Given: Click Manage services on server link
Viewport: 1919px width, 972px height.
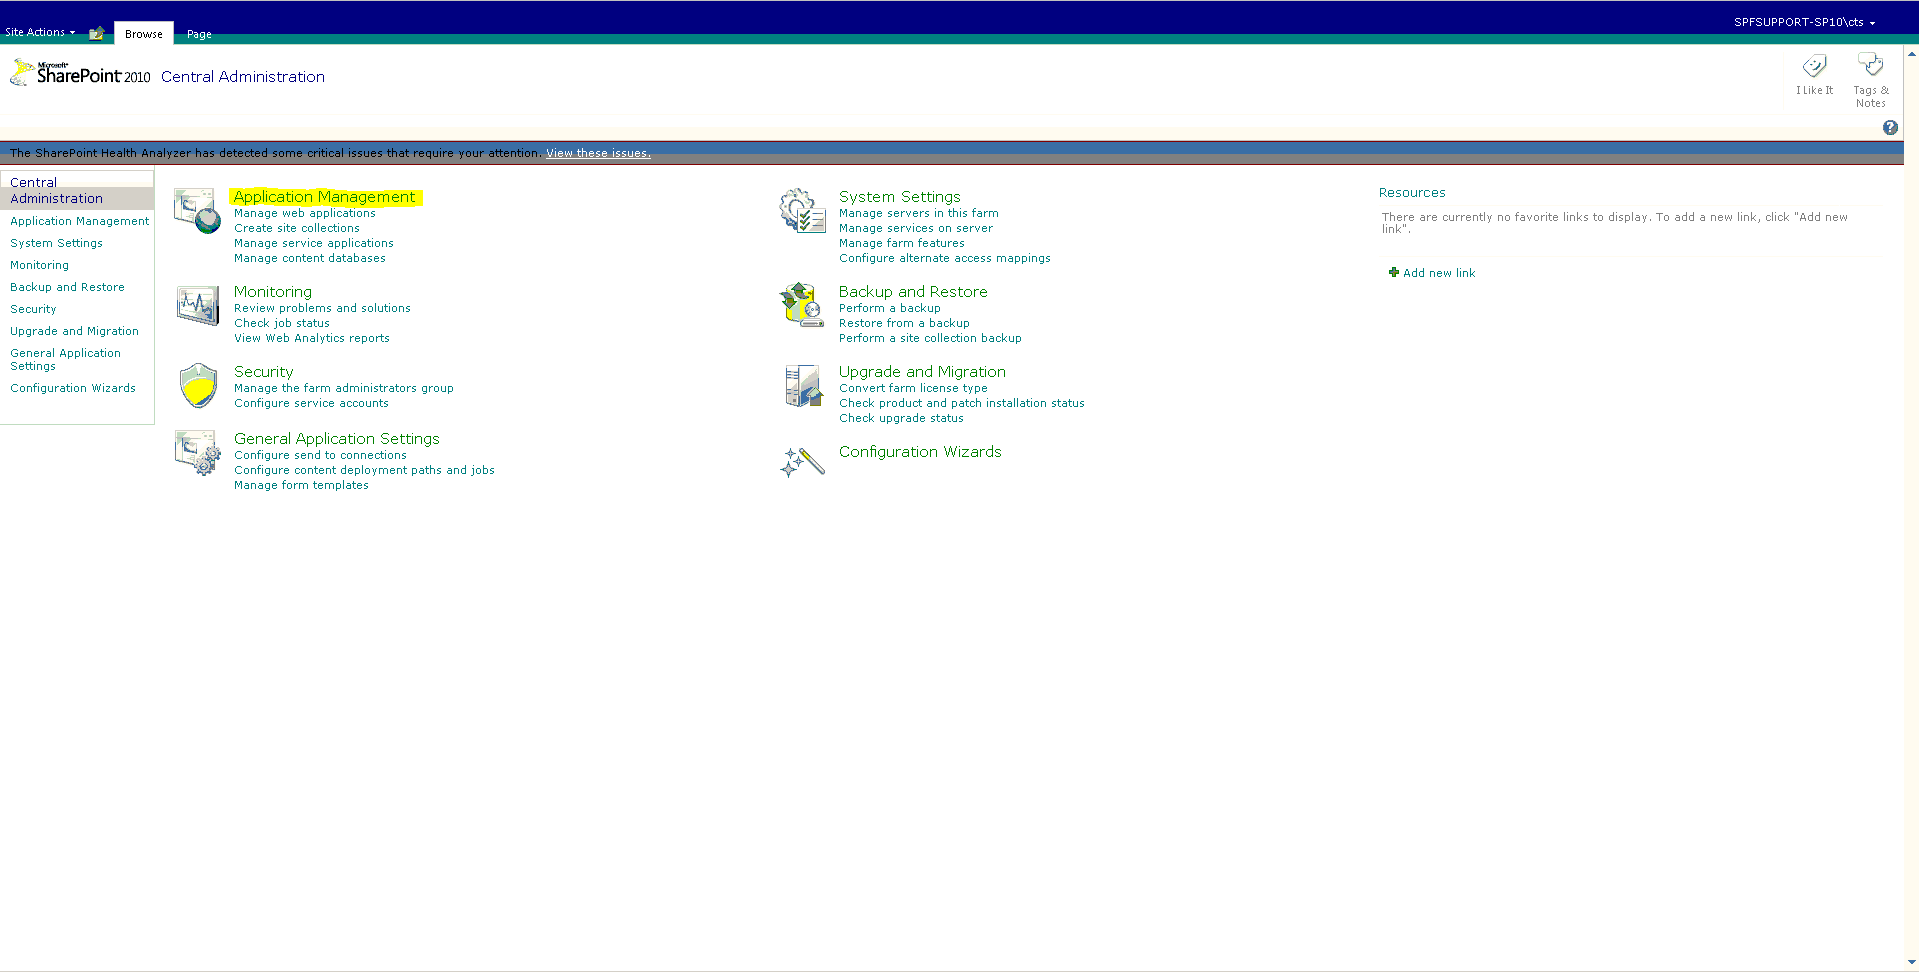Looking at the screenshot, I should [916, 228].
